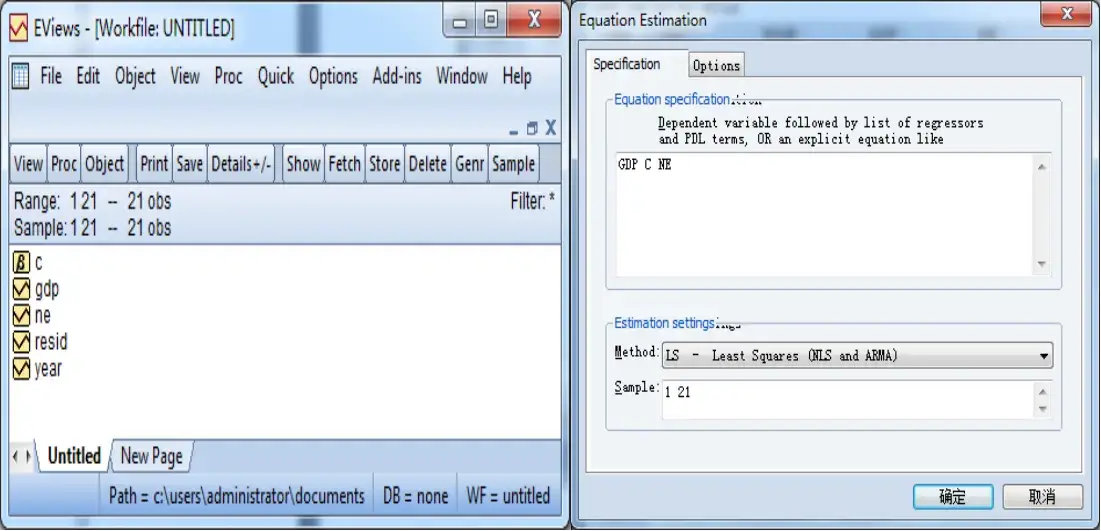Open the View menu
Image resolution: width=1101 pixels, height=531 pixels.
click(185, 76)
